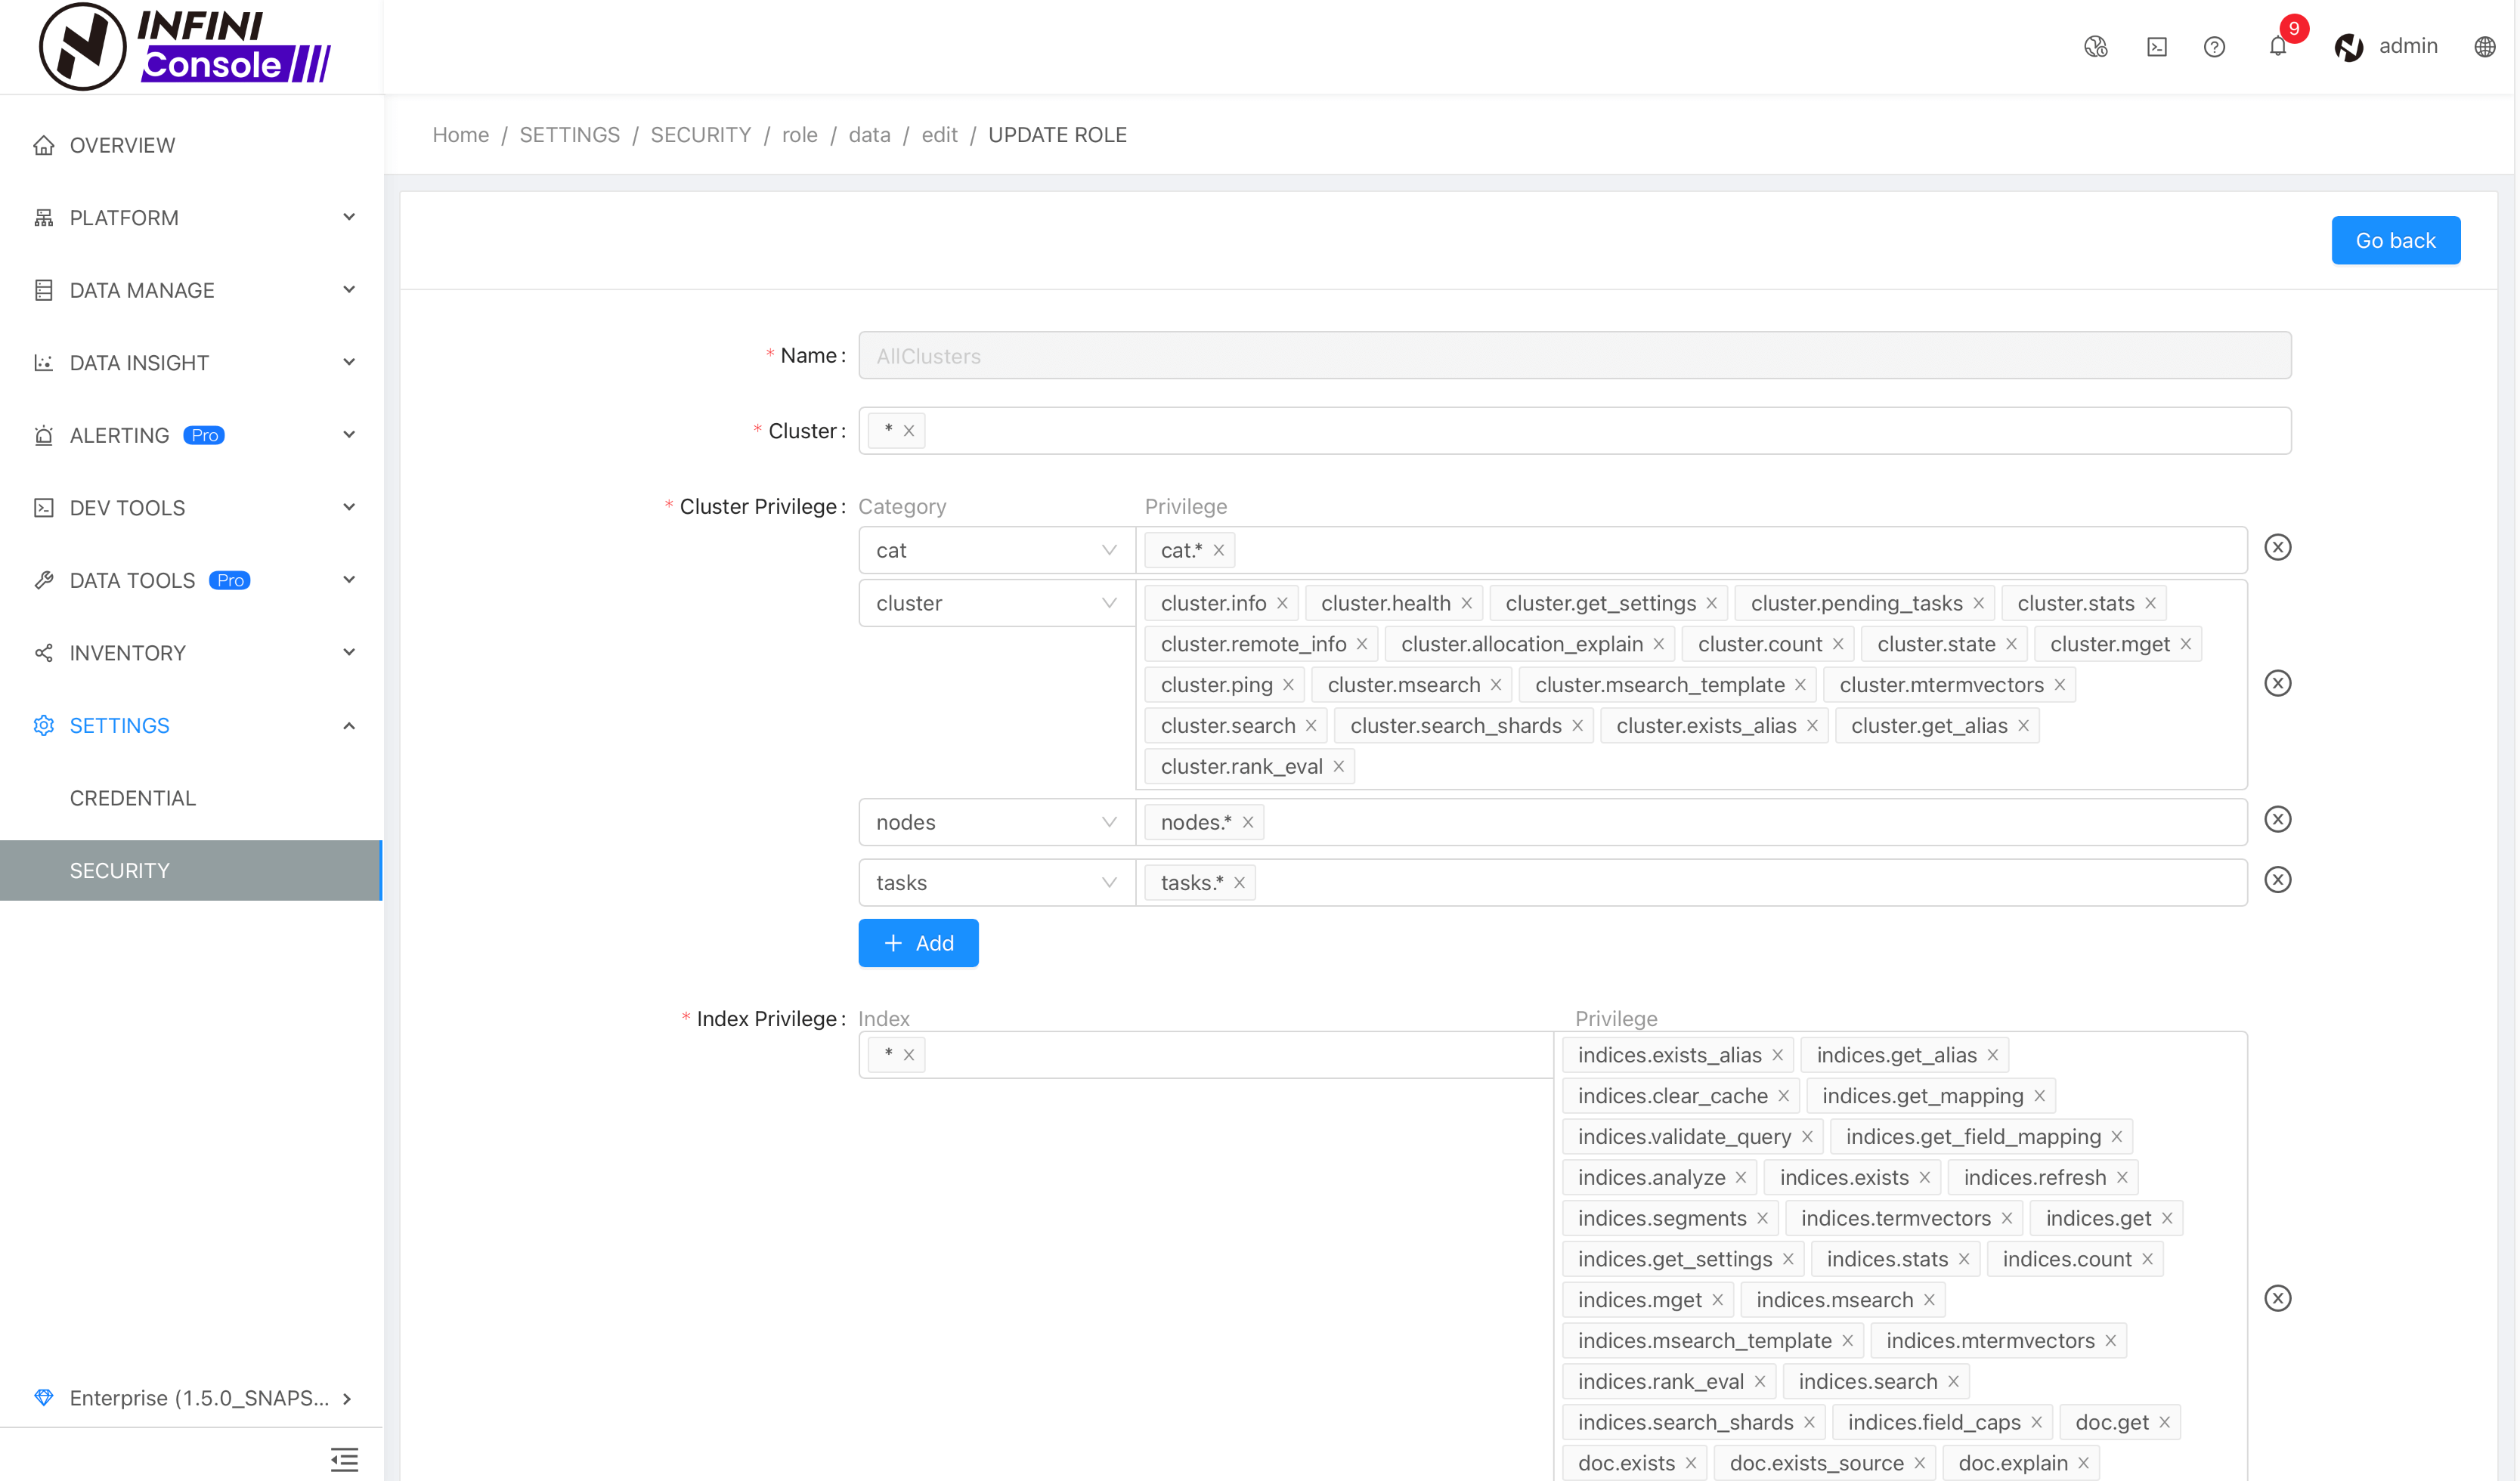
Task: Remove tasks.* privilege tag
Action: point(1239,882)
